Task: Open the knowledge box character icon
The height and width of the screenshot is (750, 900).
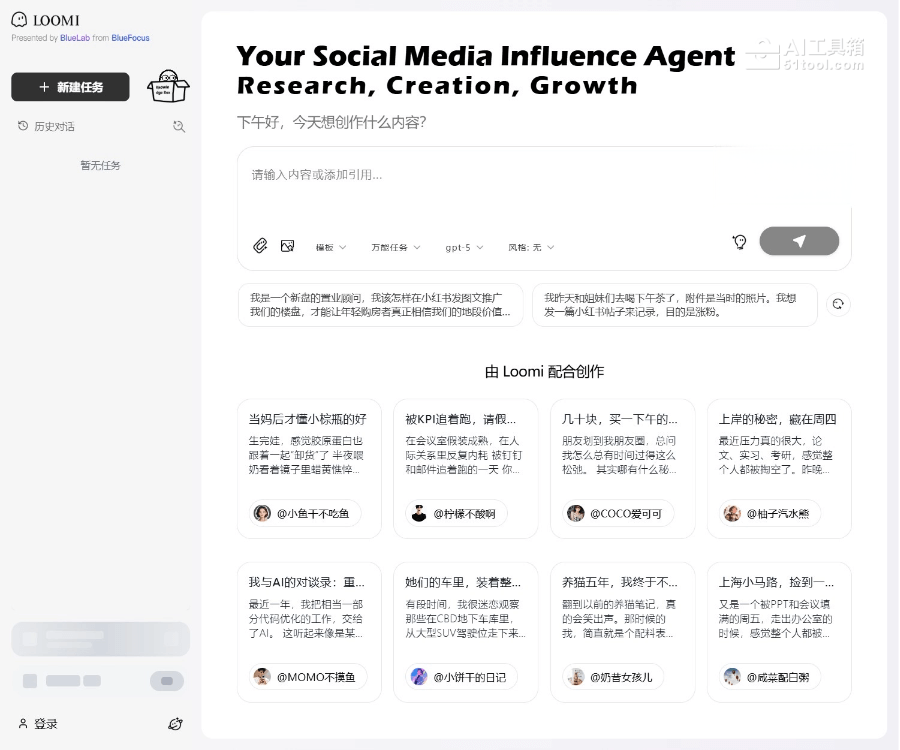Action: point(167,87)
